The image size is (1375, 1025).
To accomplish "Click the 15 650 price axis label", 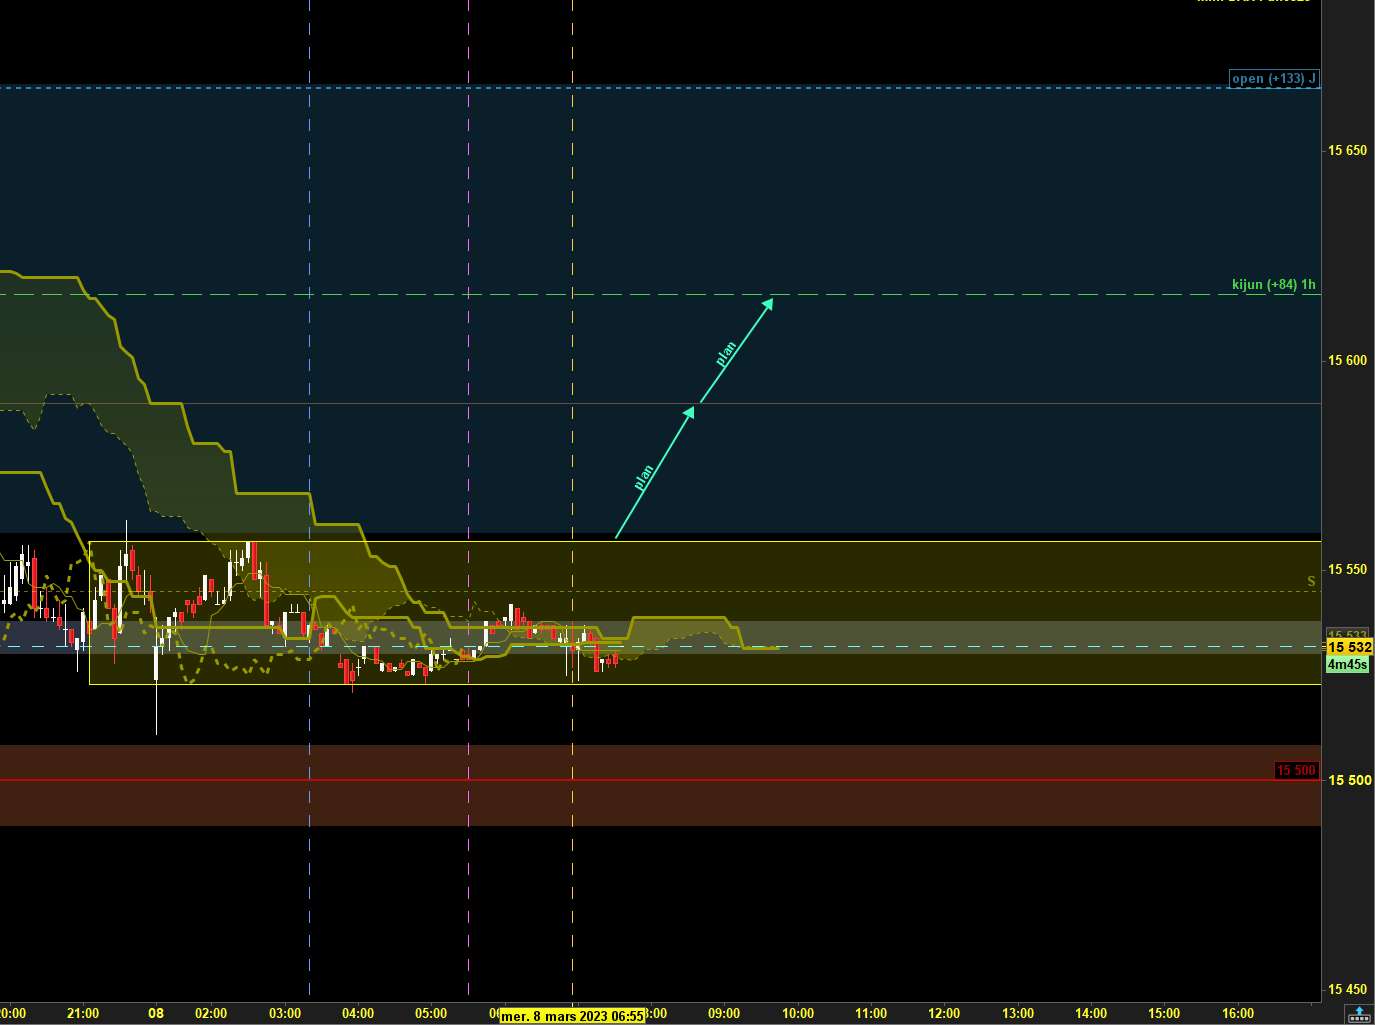I will 1347,150.
